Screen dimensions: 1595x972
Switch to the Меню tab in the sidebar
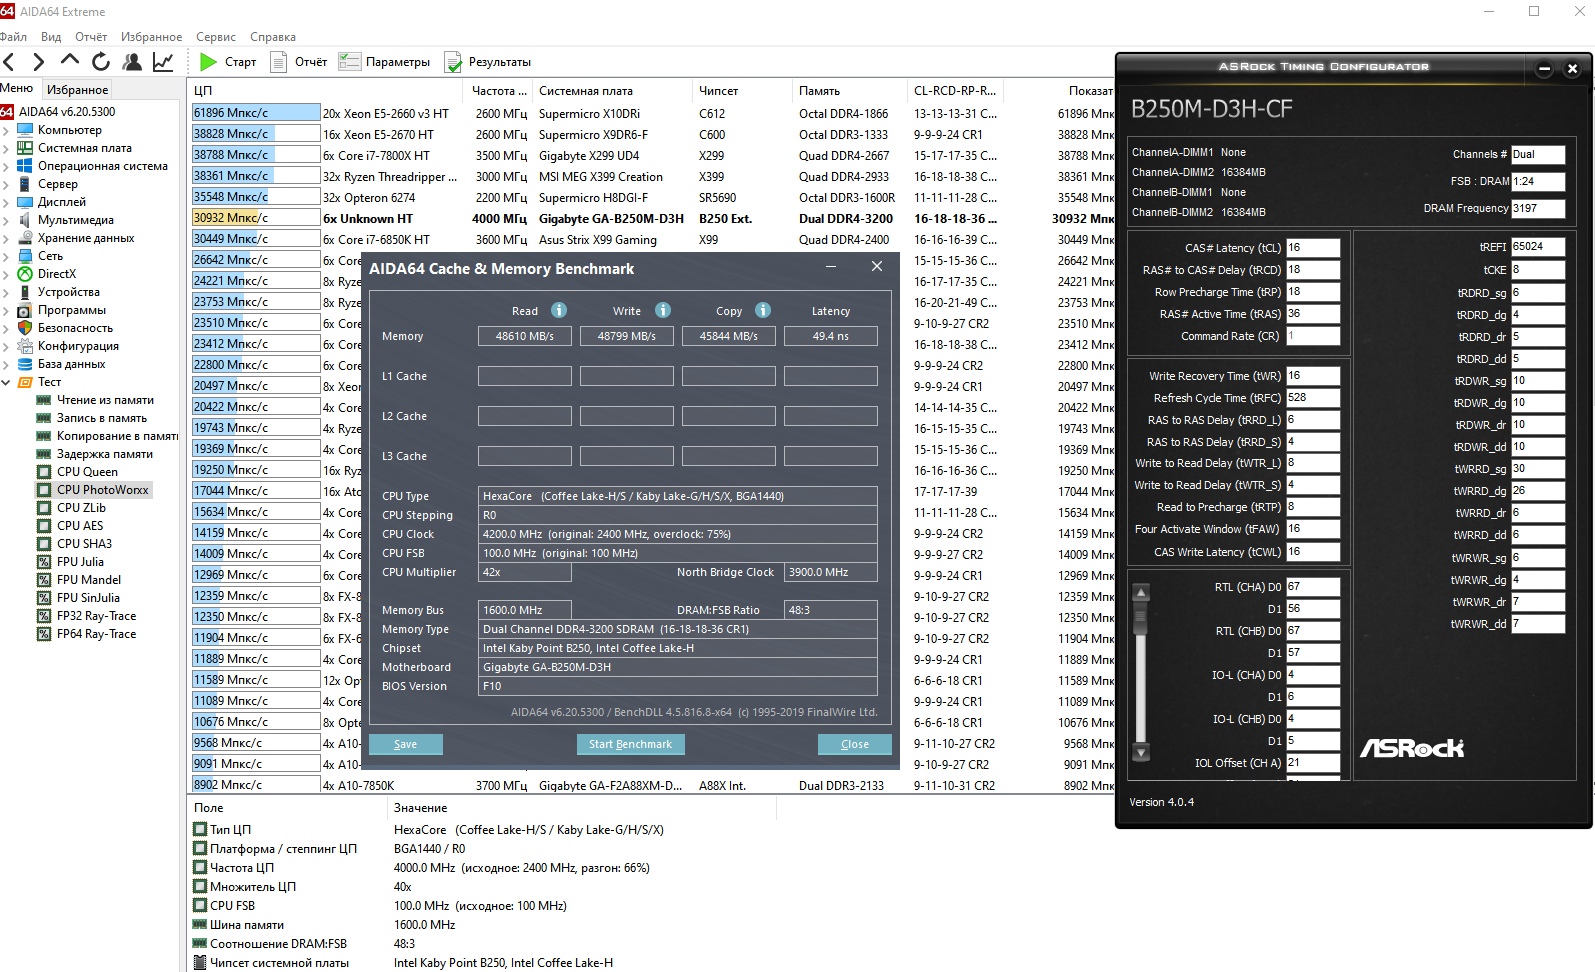(17, 88)
